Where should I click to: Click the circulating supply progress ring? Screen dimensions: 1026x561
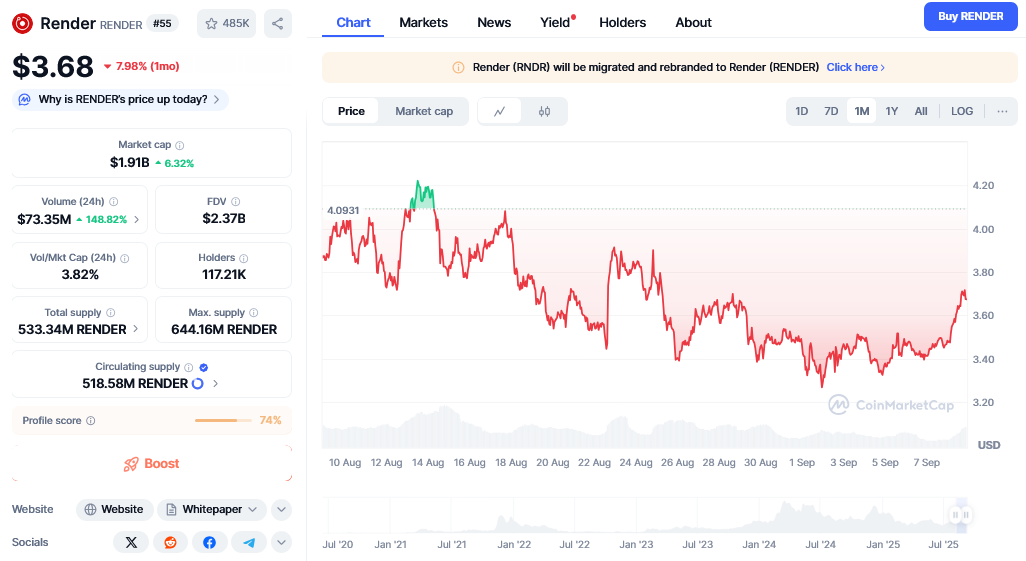point(198,384)
